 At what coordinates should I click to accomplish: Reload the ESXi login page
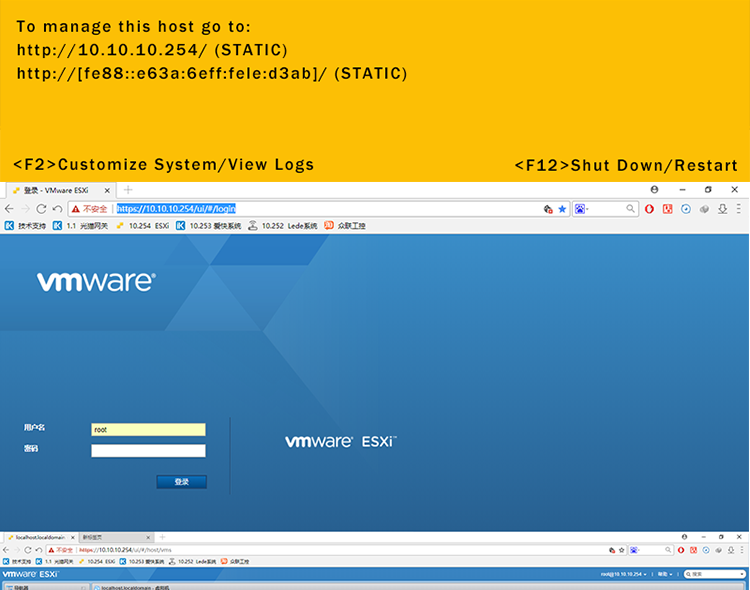pos(41,209)
